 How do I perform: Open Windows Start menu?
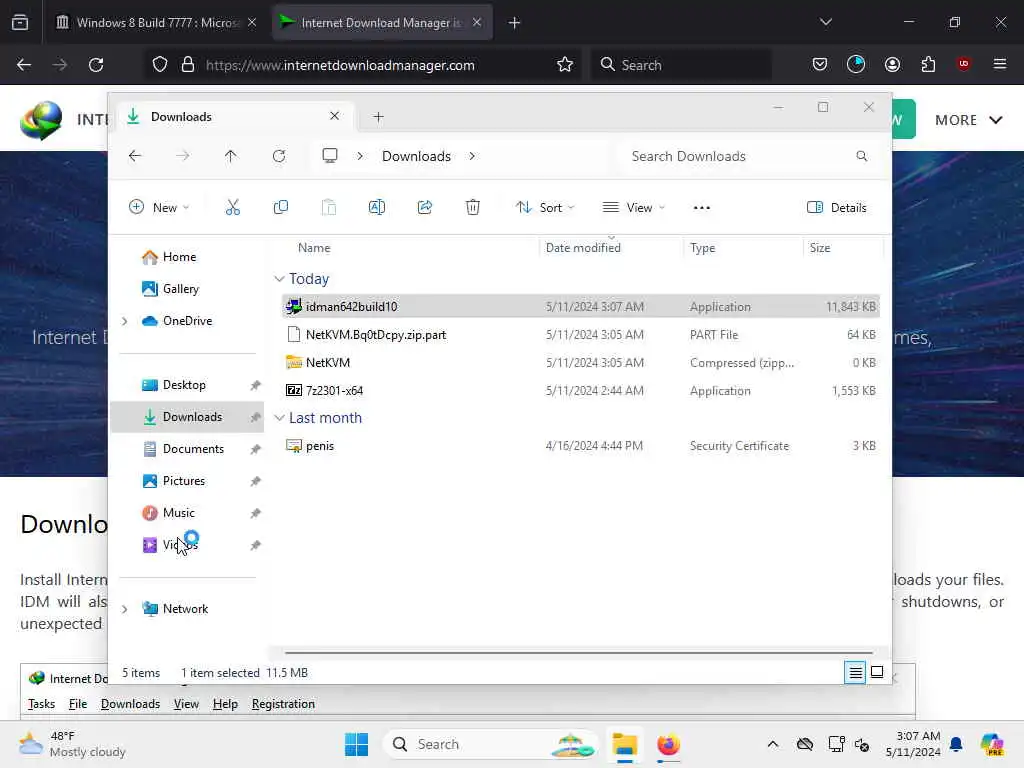click(x=356, y=744)
